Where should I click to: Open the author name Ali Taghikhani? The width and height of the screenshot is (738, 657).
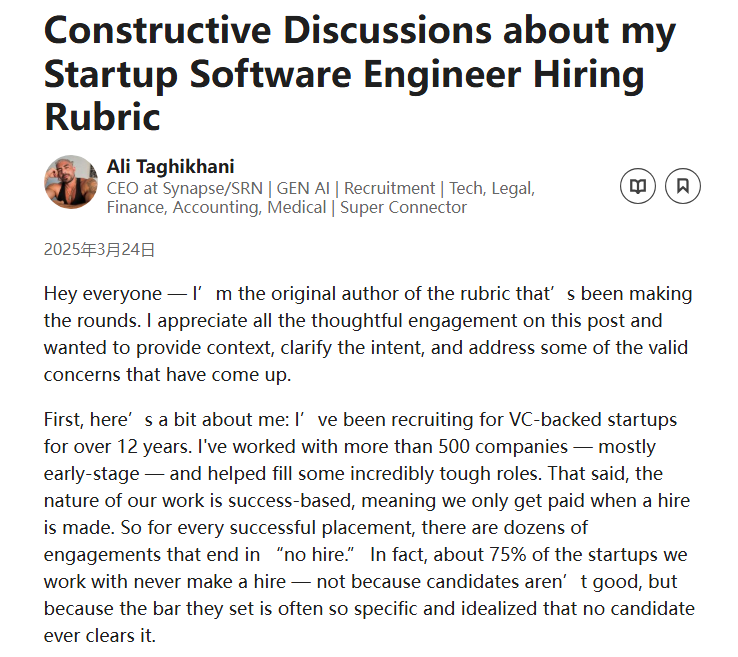click(170, 167)
